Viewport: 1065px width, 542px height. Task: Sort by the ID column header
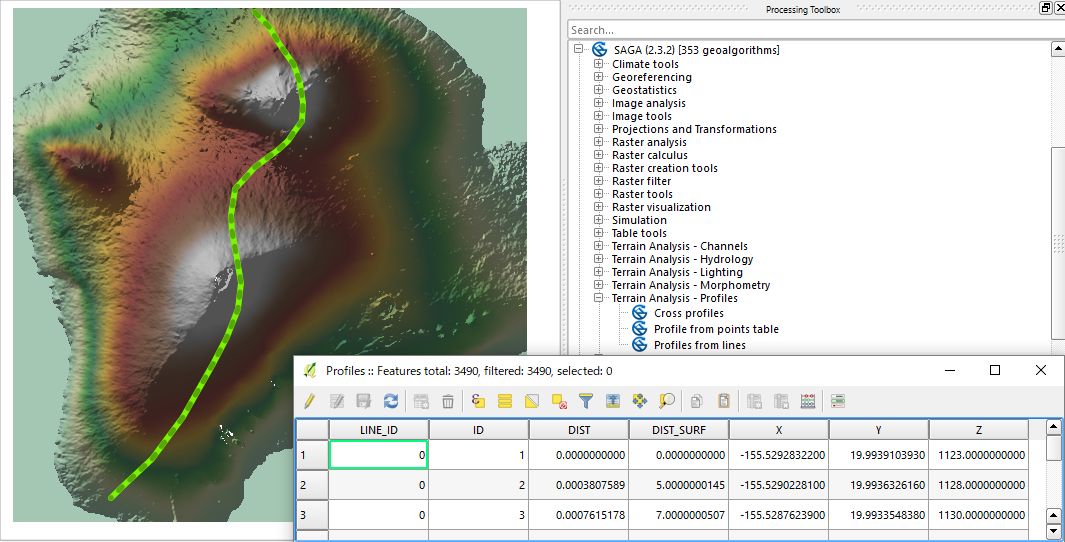coord(479,430)
